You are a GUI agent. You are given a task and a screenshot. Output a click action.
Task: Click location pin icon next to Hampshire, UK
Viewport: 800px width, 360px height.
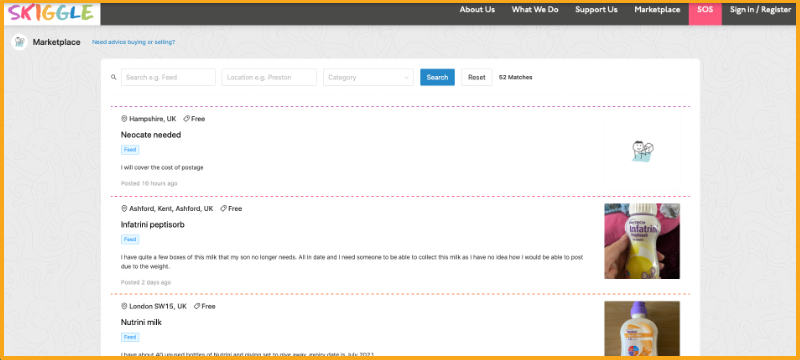pyautogui.click(x=124, y=119)
